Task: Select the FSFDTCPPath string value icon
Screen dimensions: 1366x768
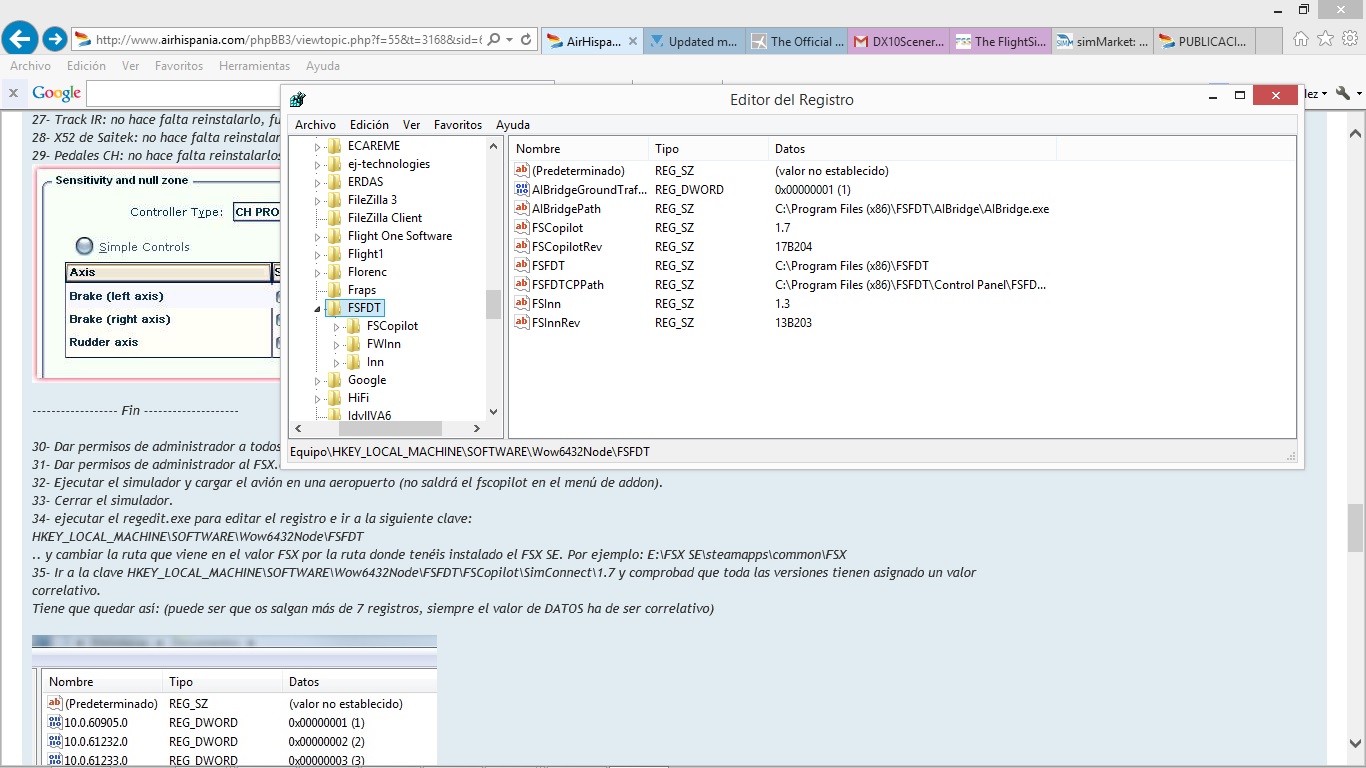Action: click(521, 285)
